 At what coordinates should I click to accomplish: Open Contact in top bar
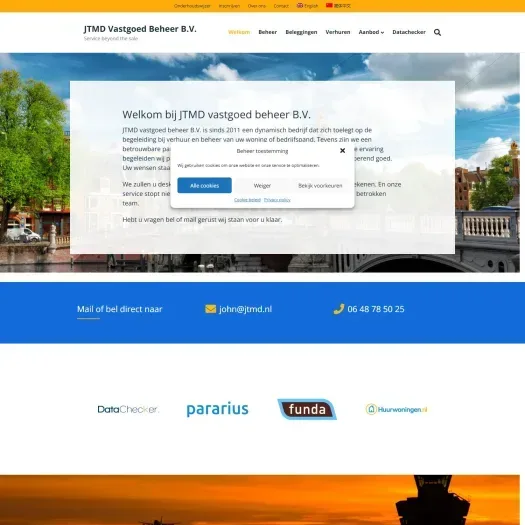coord(281,6)
